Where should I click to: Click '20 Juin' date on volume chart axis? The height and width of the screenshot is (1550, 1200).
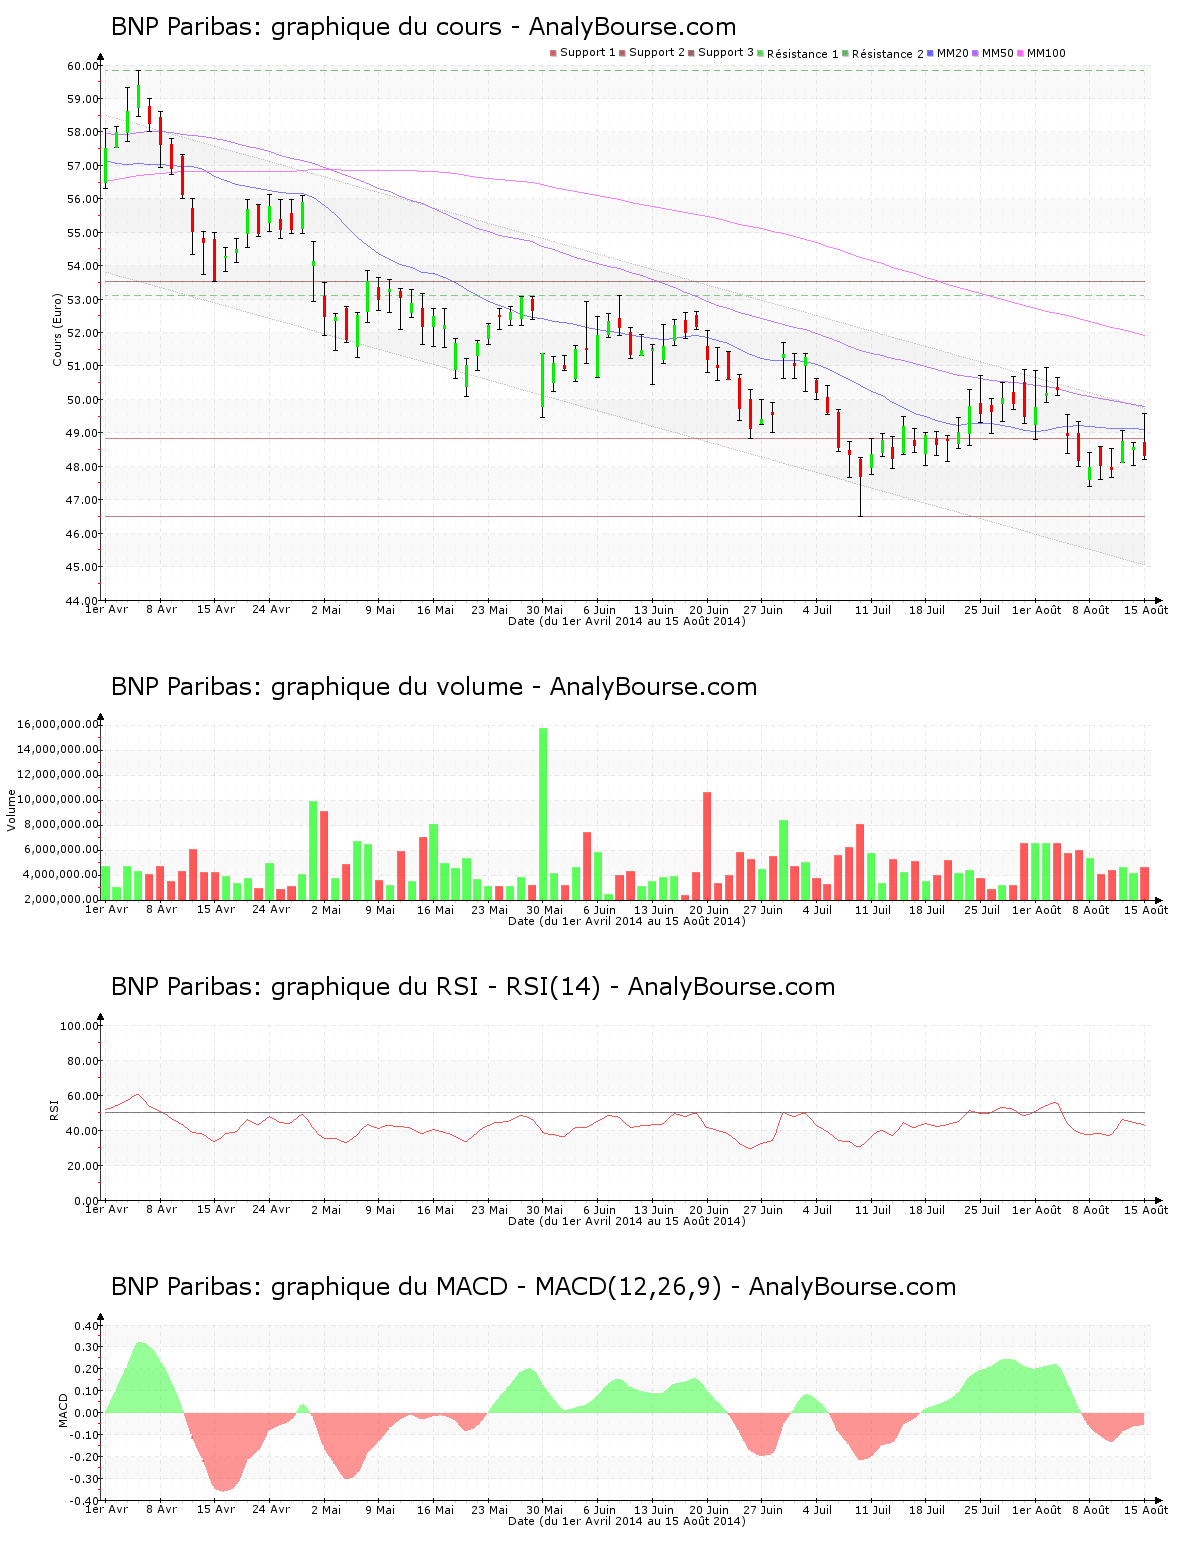[x=709, y=909]
